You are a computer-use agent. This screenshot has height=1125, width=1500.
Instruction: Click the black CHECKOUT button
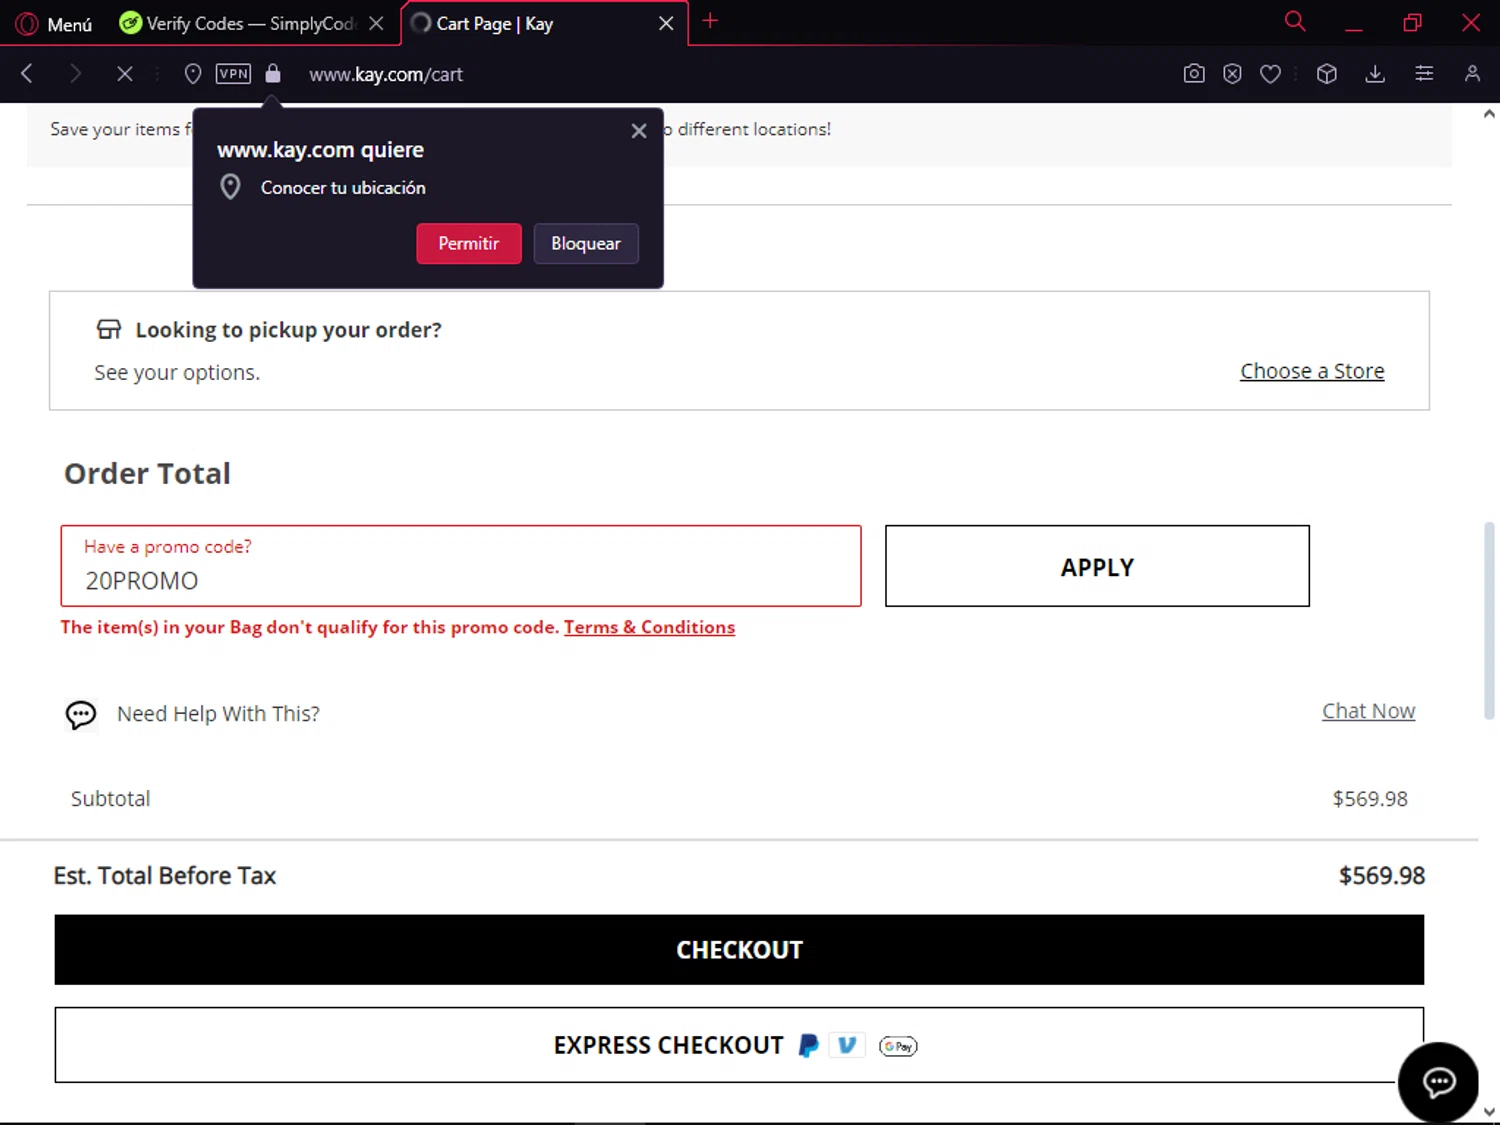[x=739, y=950]
